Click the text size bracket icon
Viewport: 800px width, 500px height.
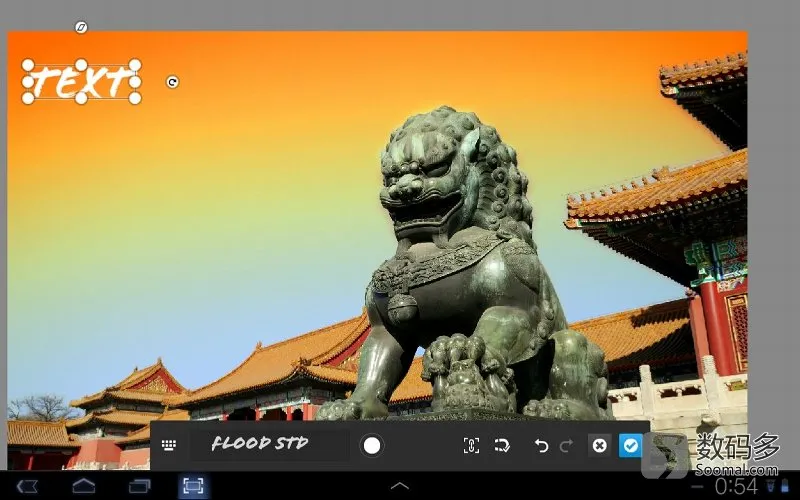[471, 445]
